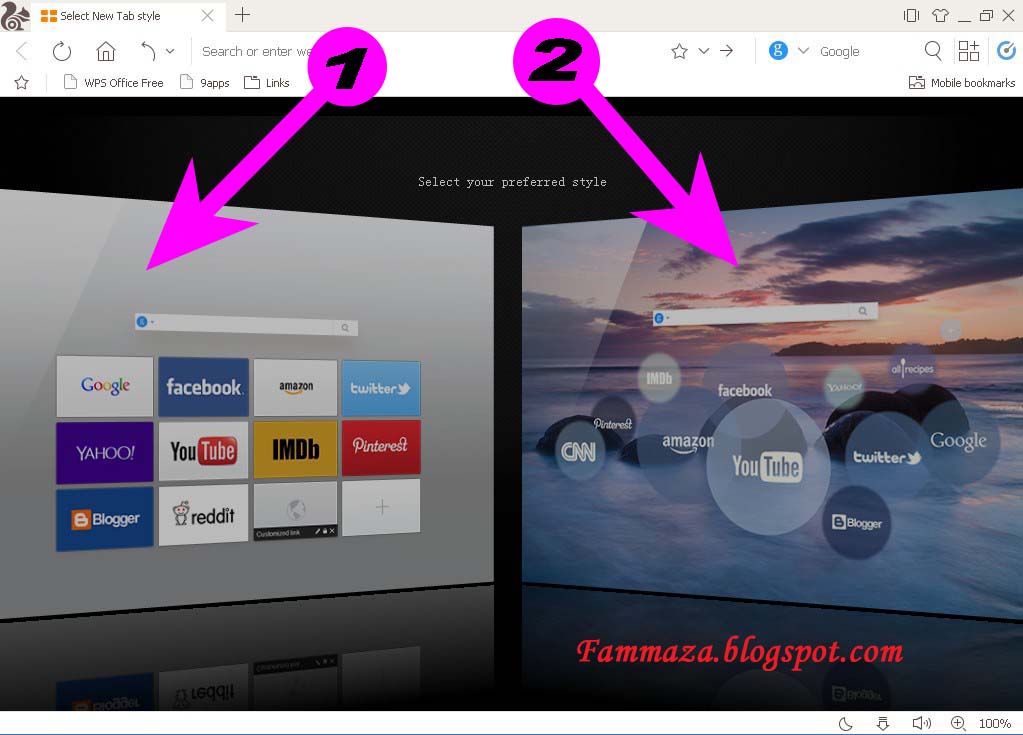Click the Google tile in grid style

(105, 386)
